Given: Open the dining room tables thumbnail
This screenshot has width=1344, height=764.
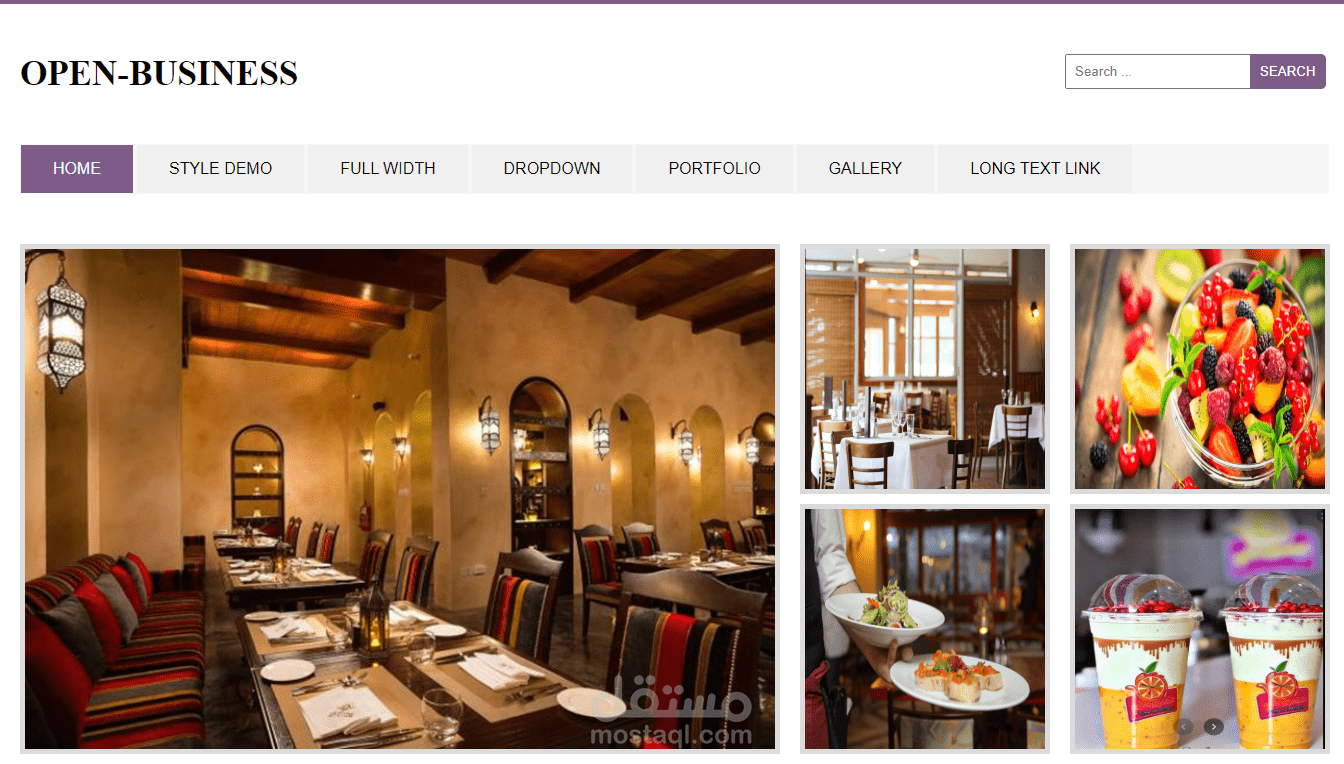Looking at the screenshot, I should click(925, 369).
